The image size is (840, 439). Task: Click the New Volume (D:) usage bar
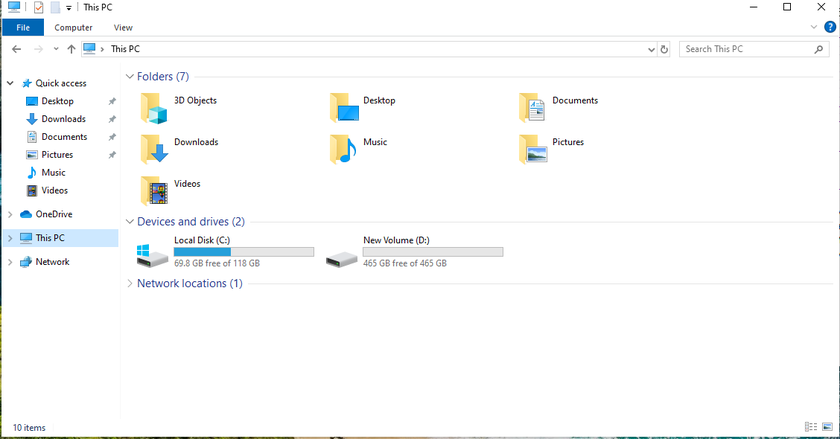tap(433, 252)
